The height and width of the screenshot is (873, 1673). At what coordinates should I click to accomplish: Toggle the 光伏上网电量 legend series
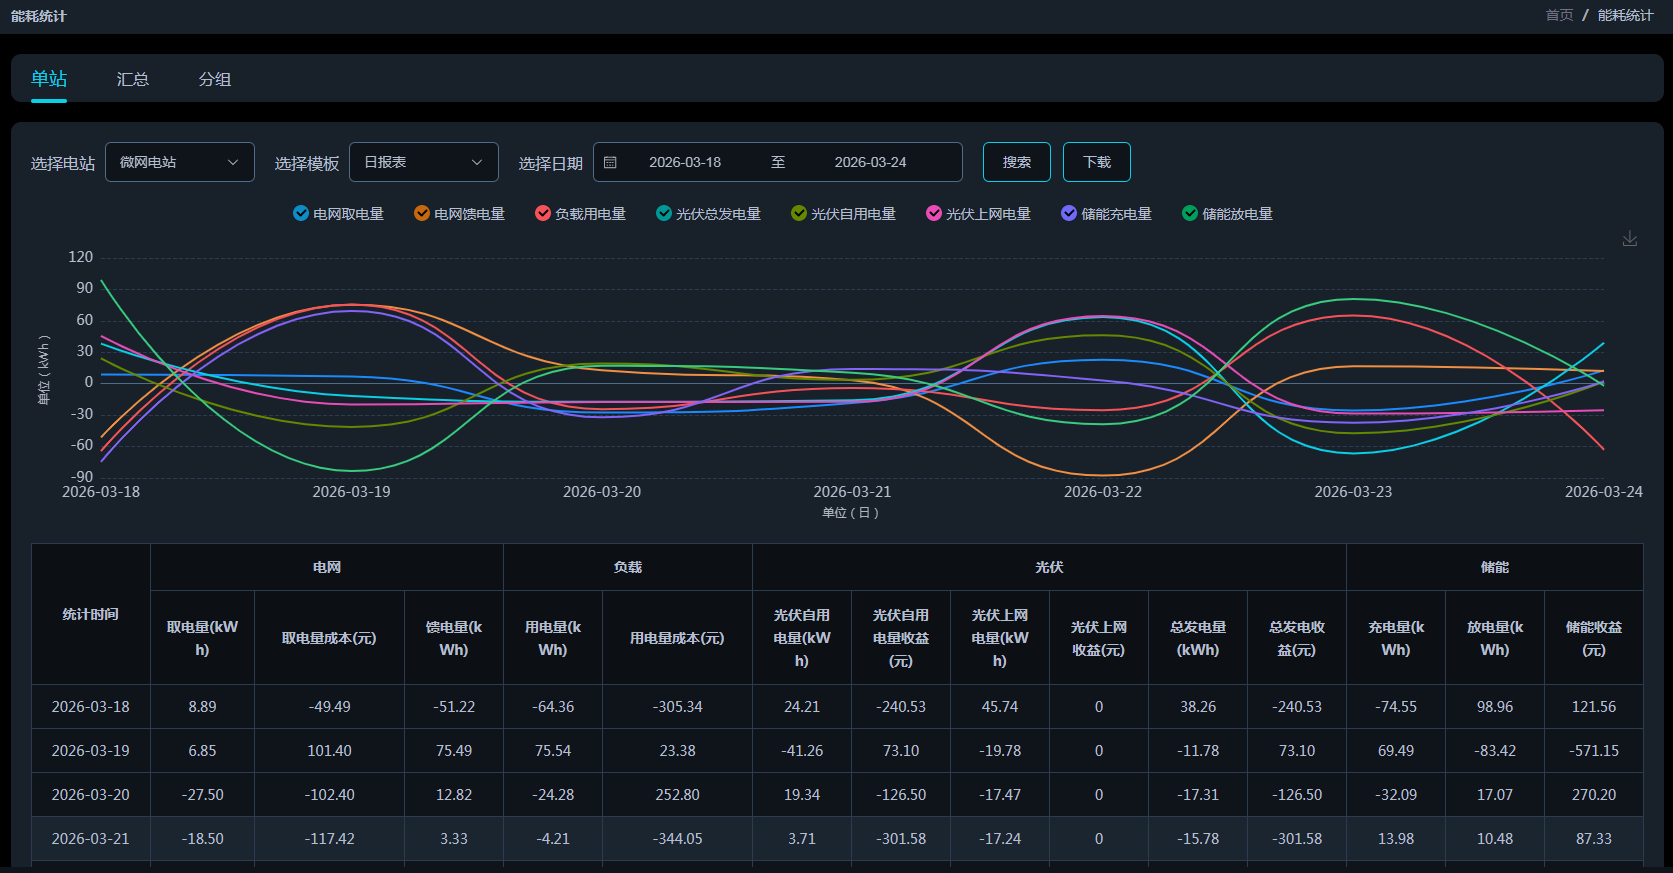pyautogui.click(x=978, y=214)
